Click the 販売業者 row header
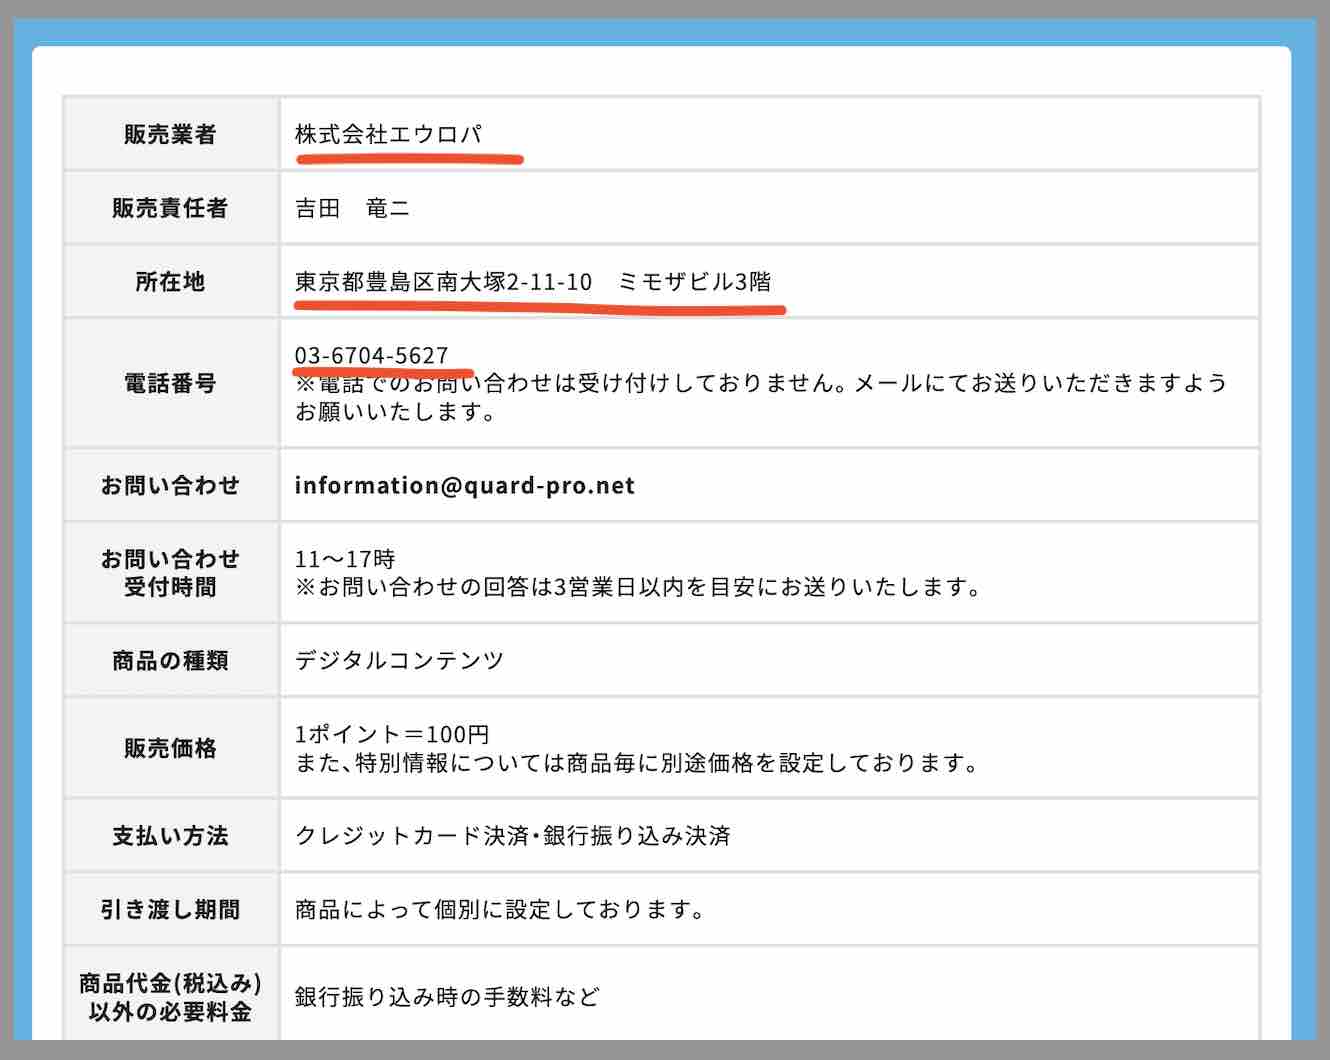 [170, 135]
